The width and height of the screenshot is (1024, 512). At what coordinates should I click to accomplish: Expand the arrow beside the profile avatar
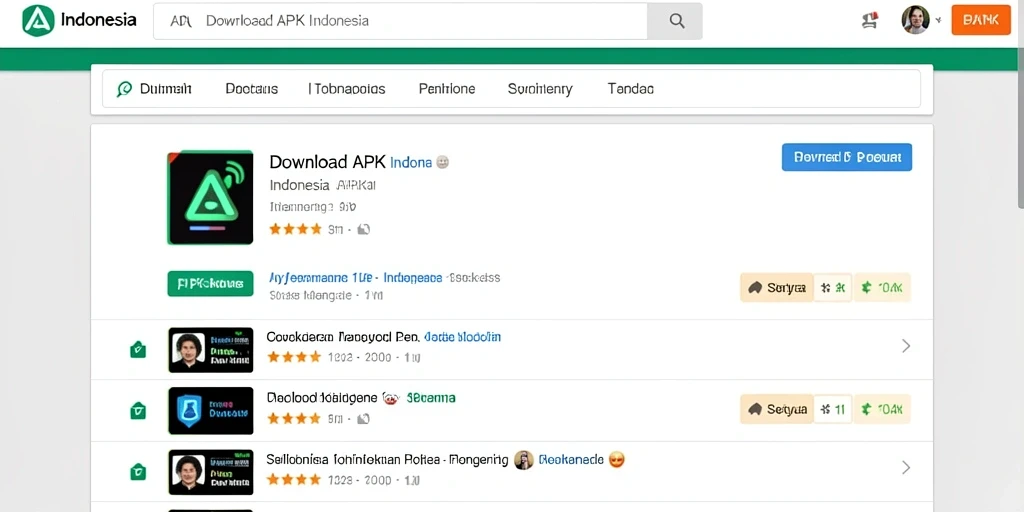[x=938, y=20]
